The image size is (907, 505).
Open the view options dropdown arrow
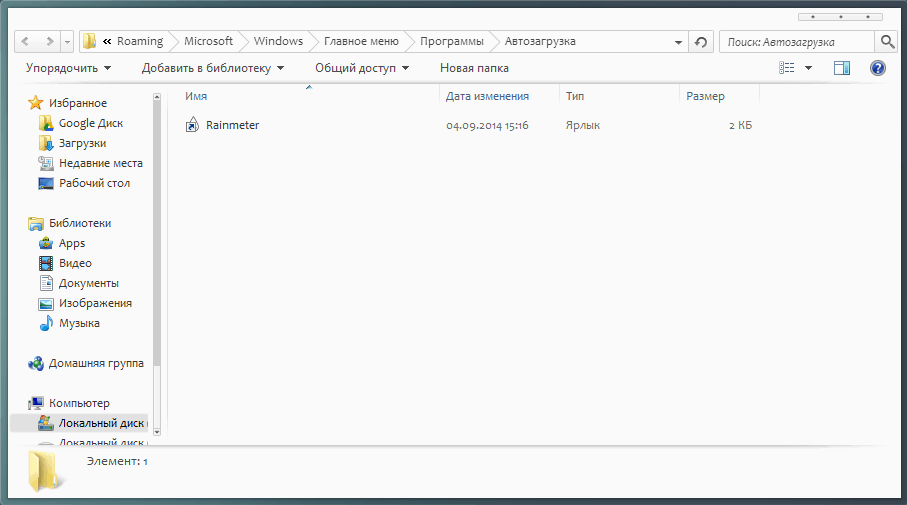[x=808, y=68]
